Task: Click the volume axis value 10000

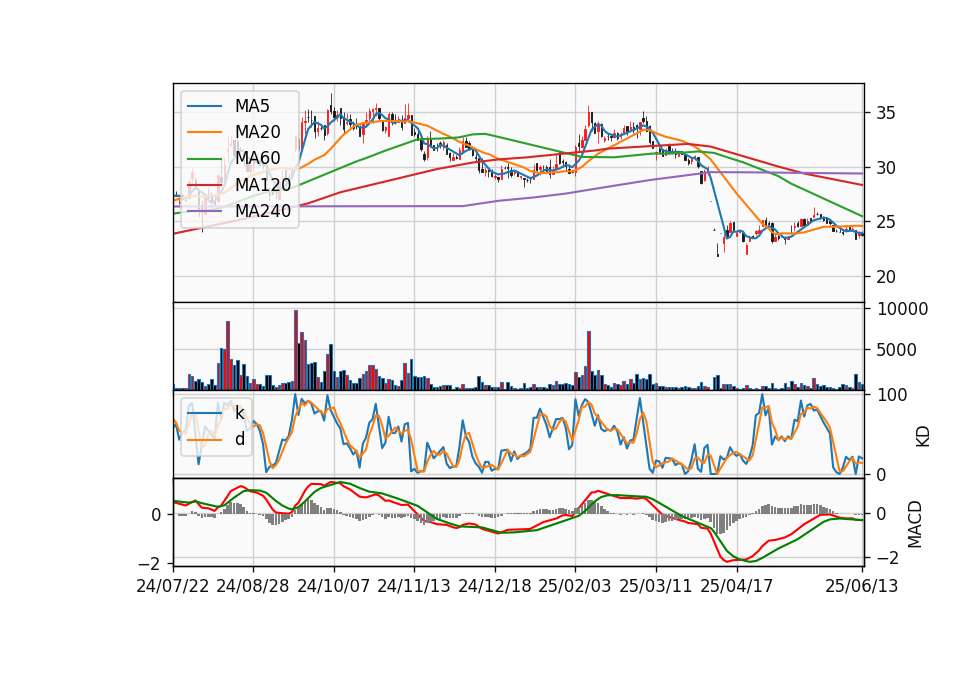Action: point(902,309)
